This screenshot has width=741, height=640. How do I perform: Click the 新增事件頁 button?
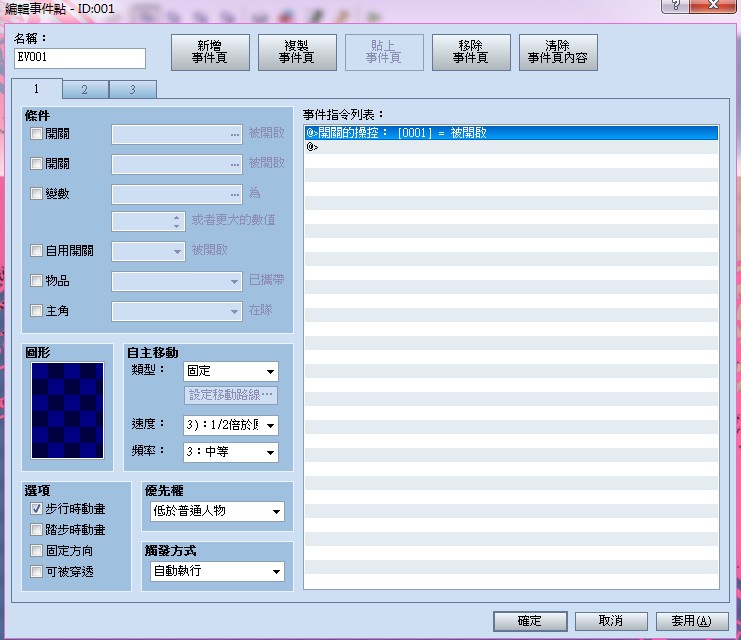pos(210,52)
